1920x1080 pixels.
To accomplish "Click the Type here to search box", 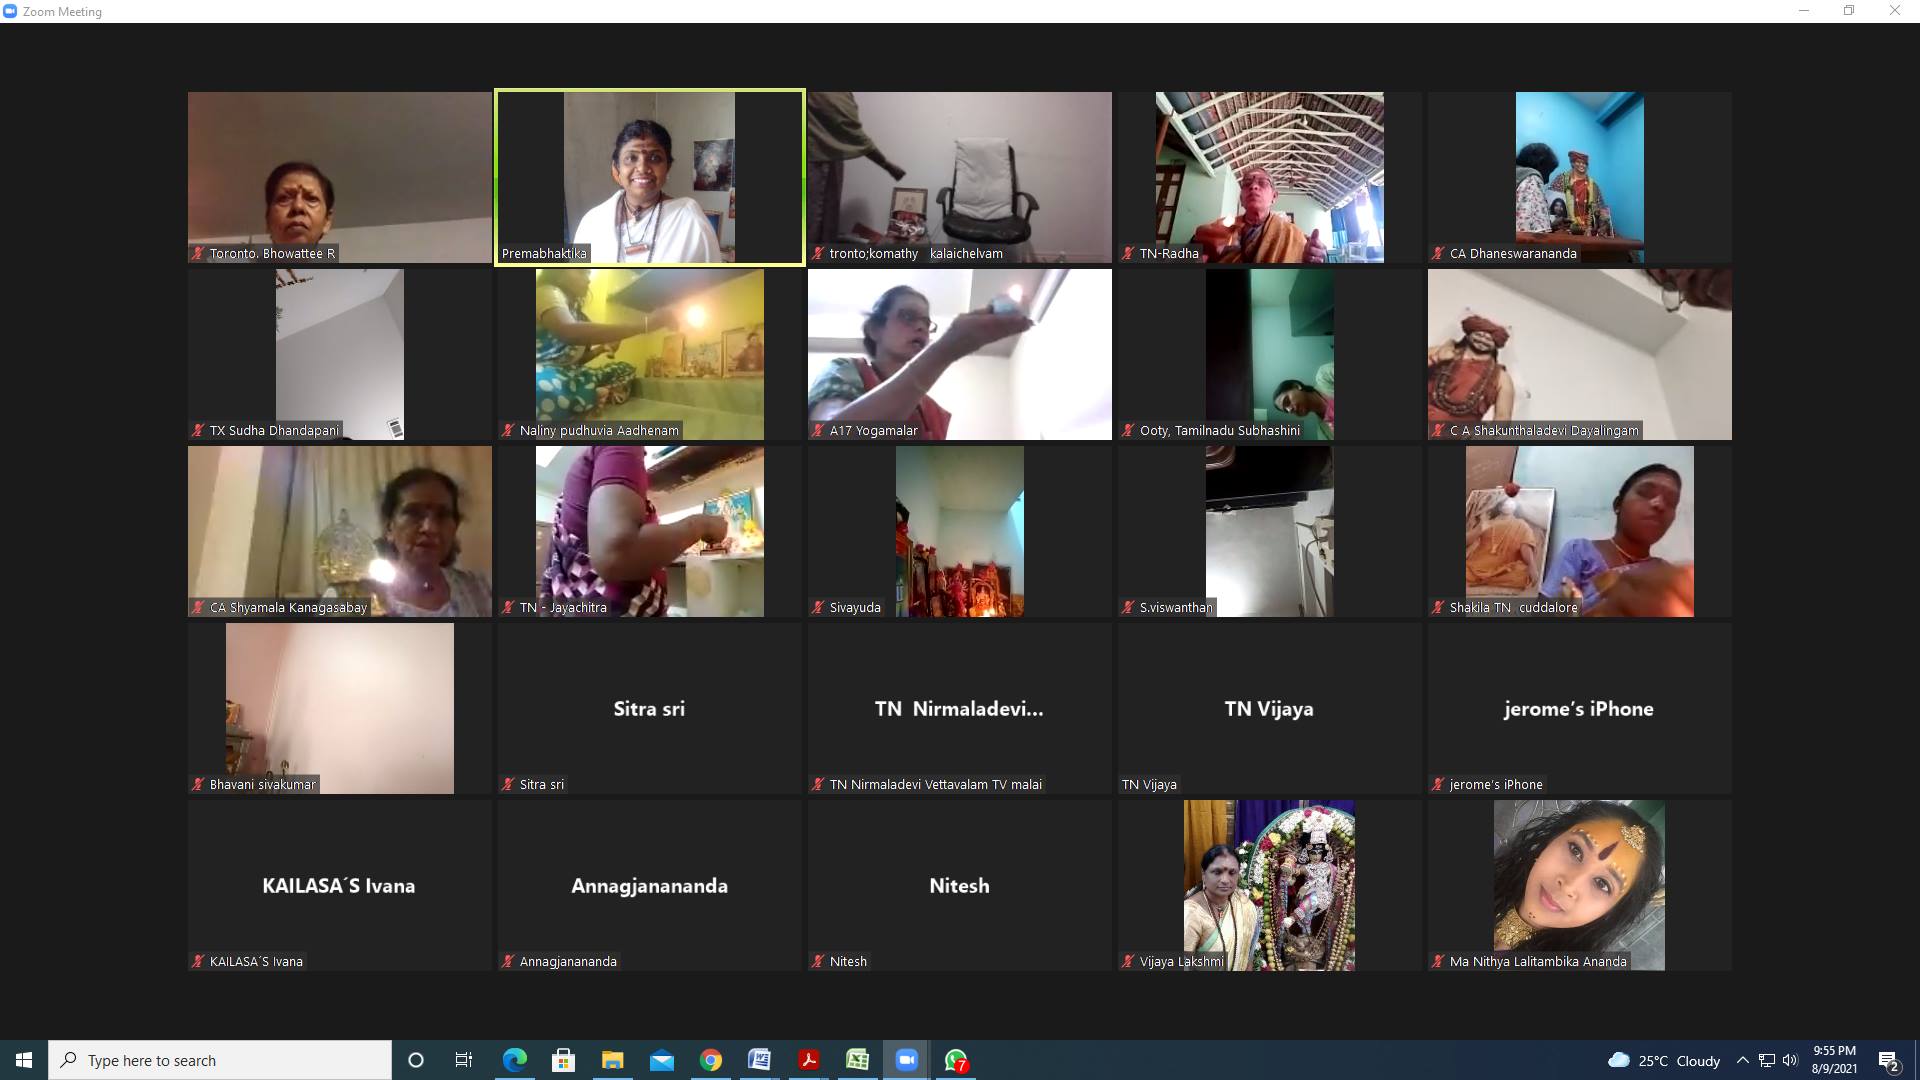I will (220, 1060).
